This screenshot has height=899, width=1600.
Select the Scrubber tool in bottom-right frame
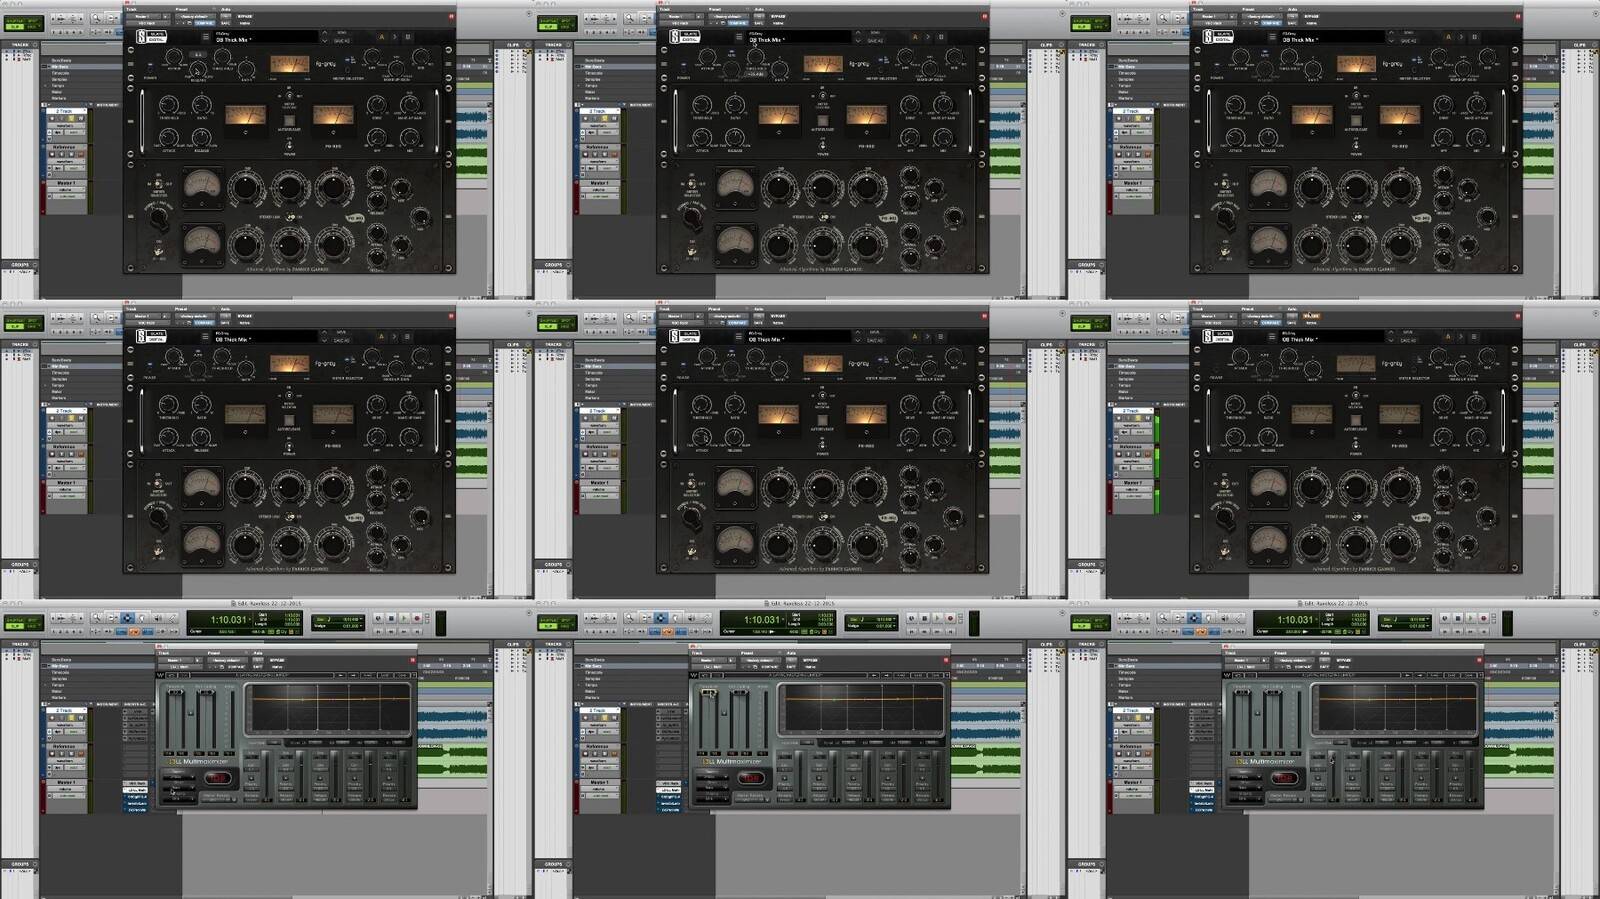(x=1223, y=617)
